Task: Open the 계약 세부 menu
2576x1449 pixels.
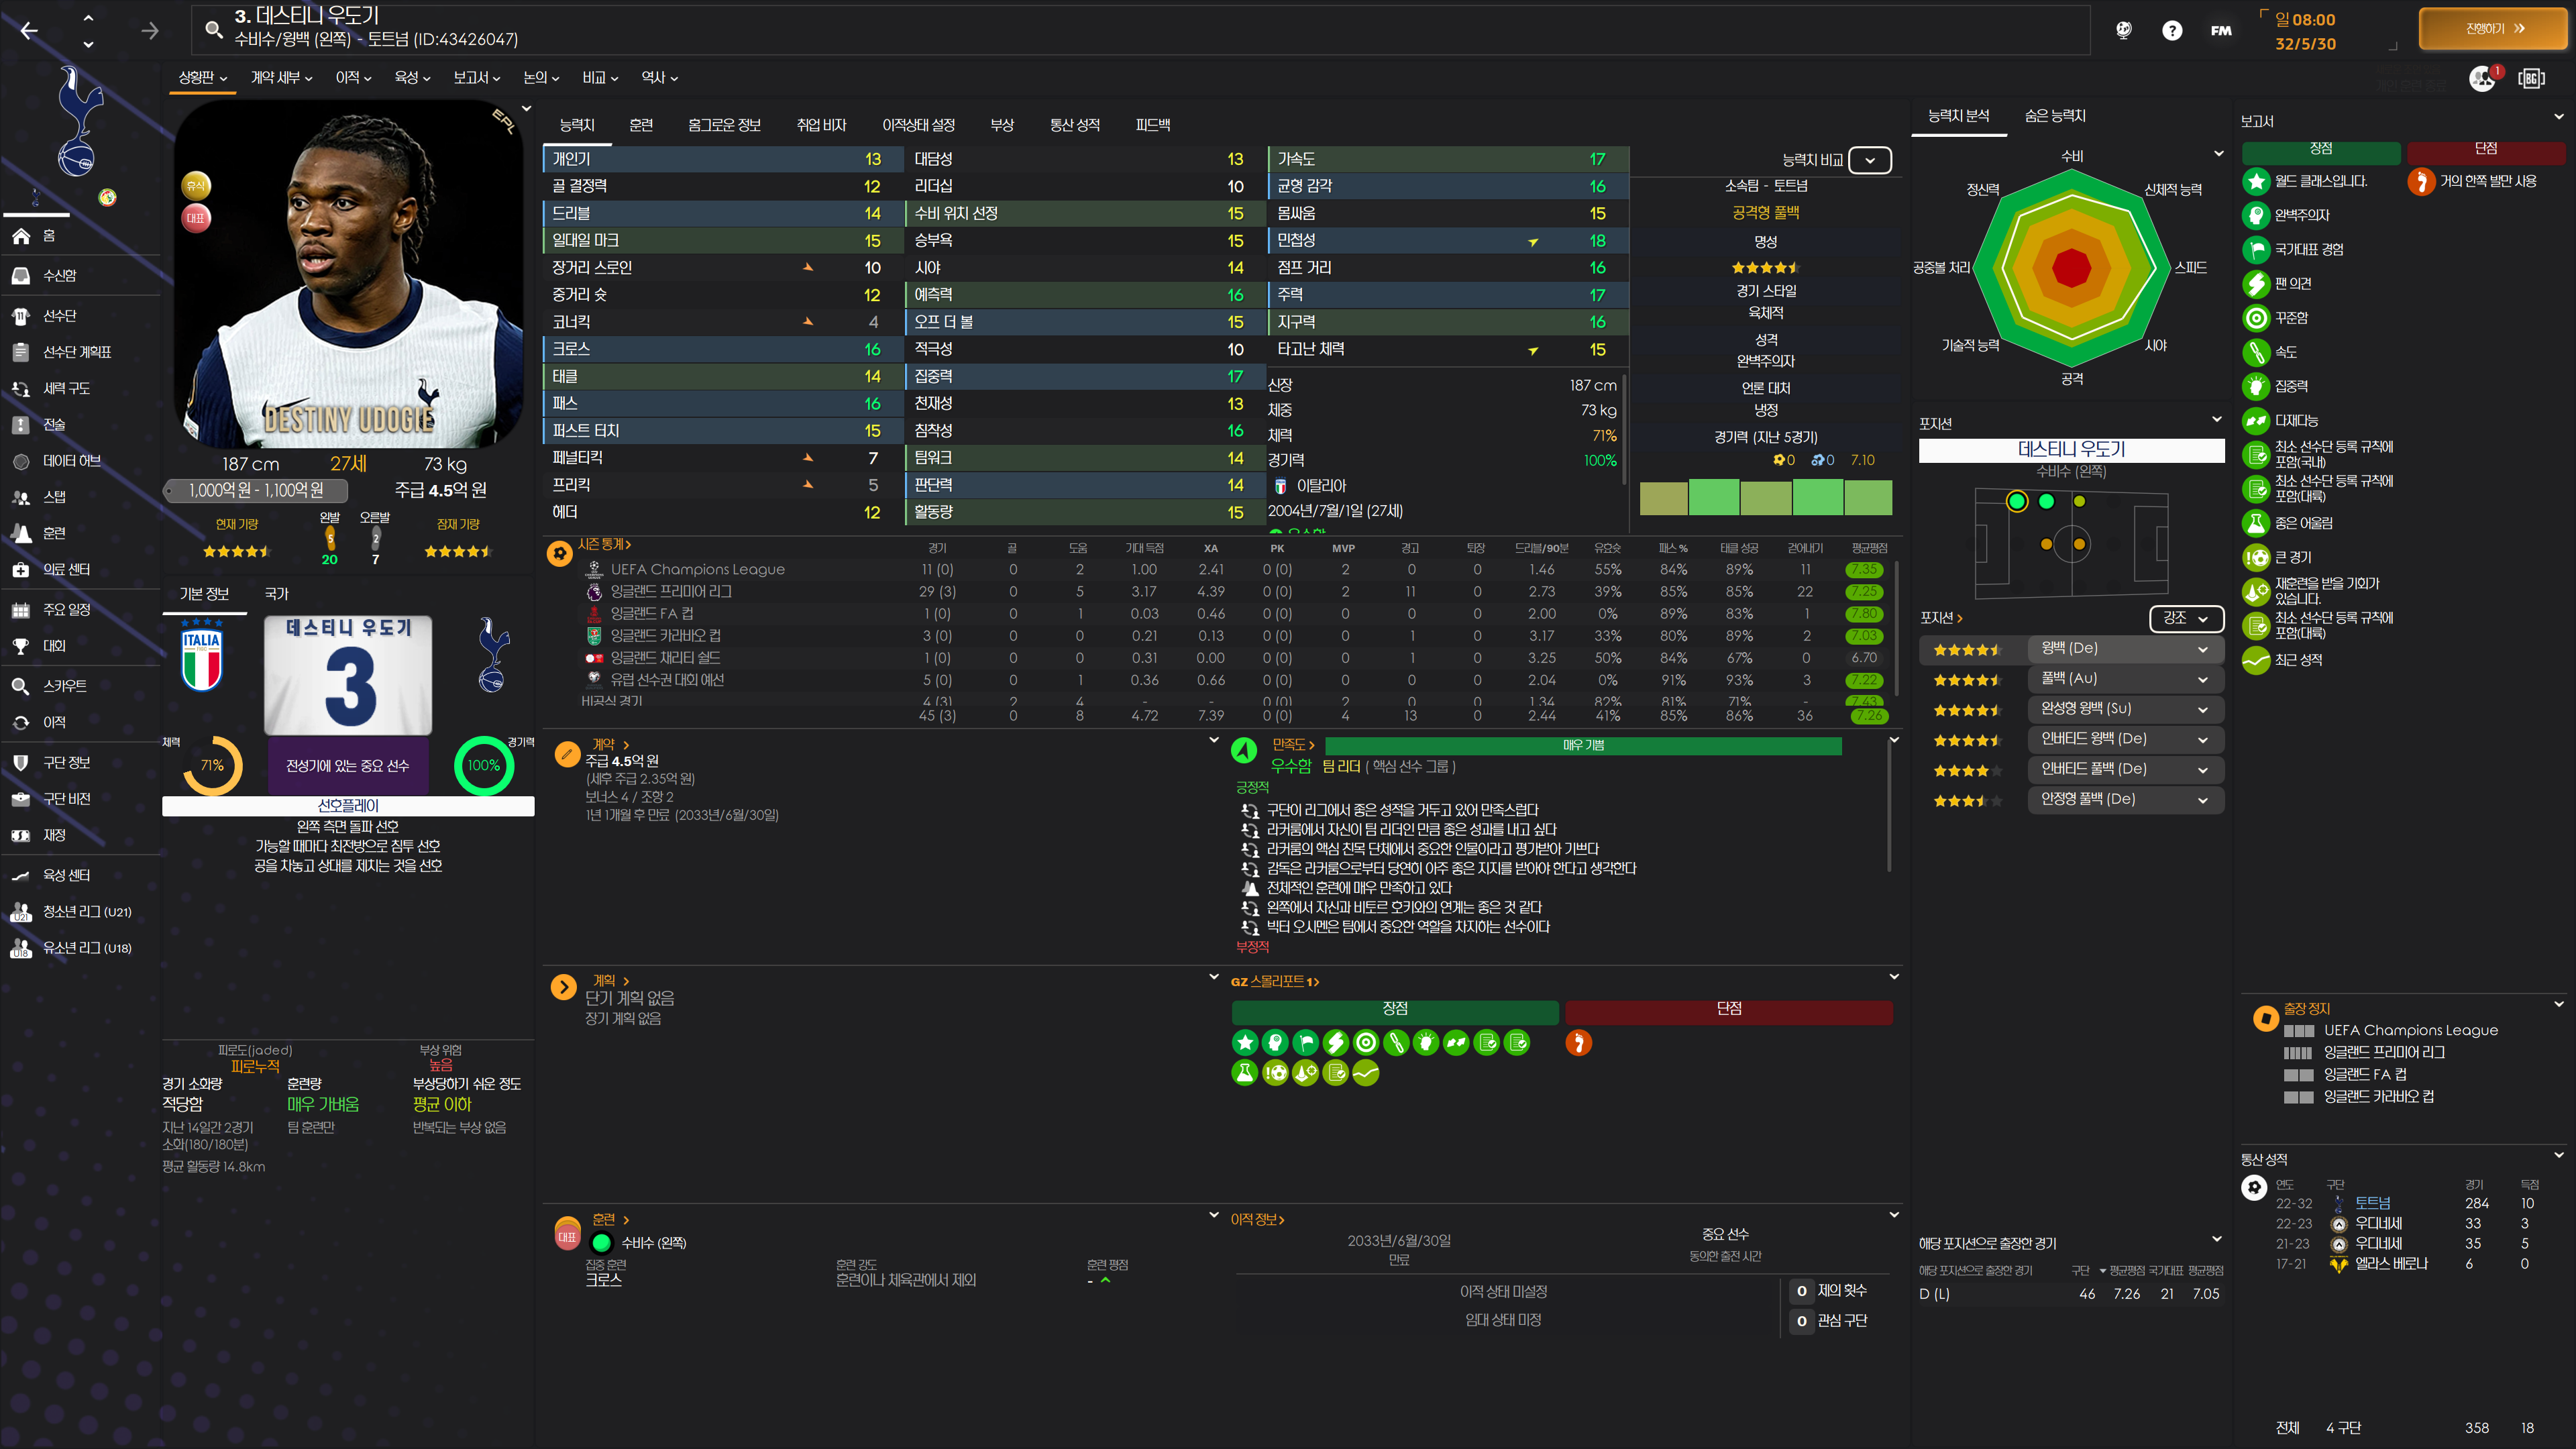Action: 281,77
